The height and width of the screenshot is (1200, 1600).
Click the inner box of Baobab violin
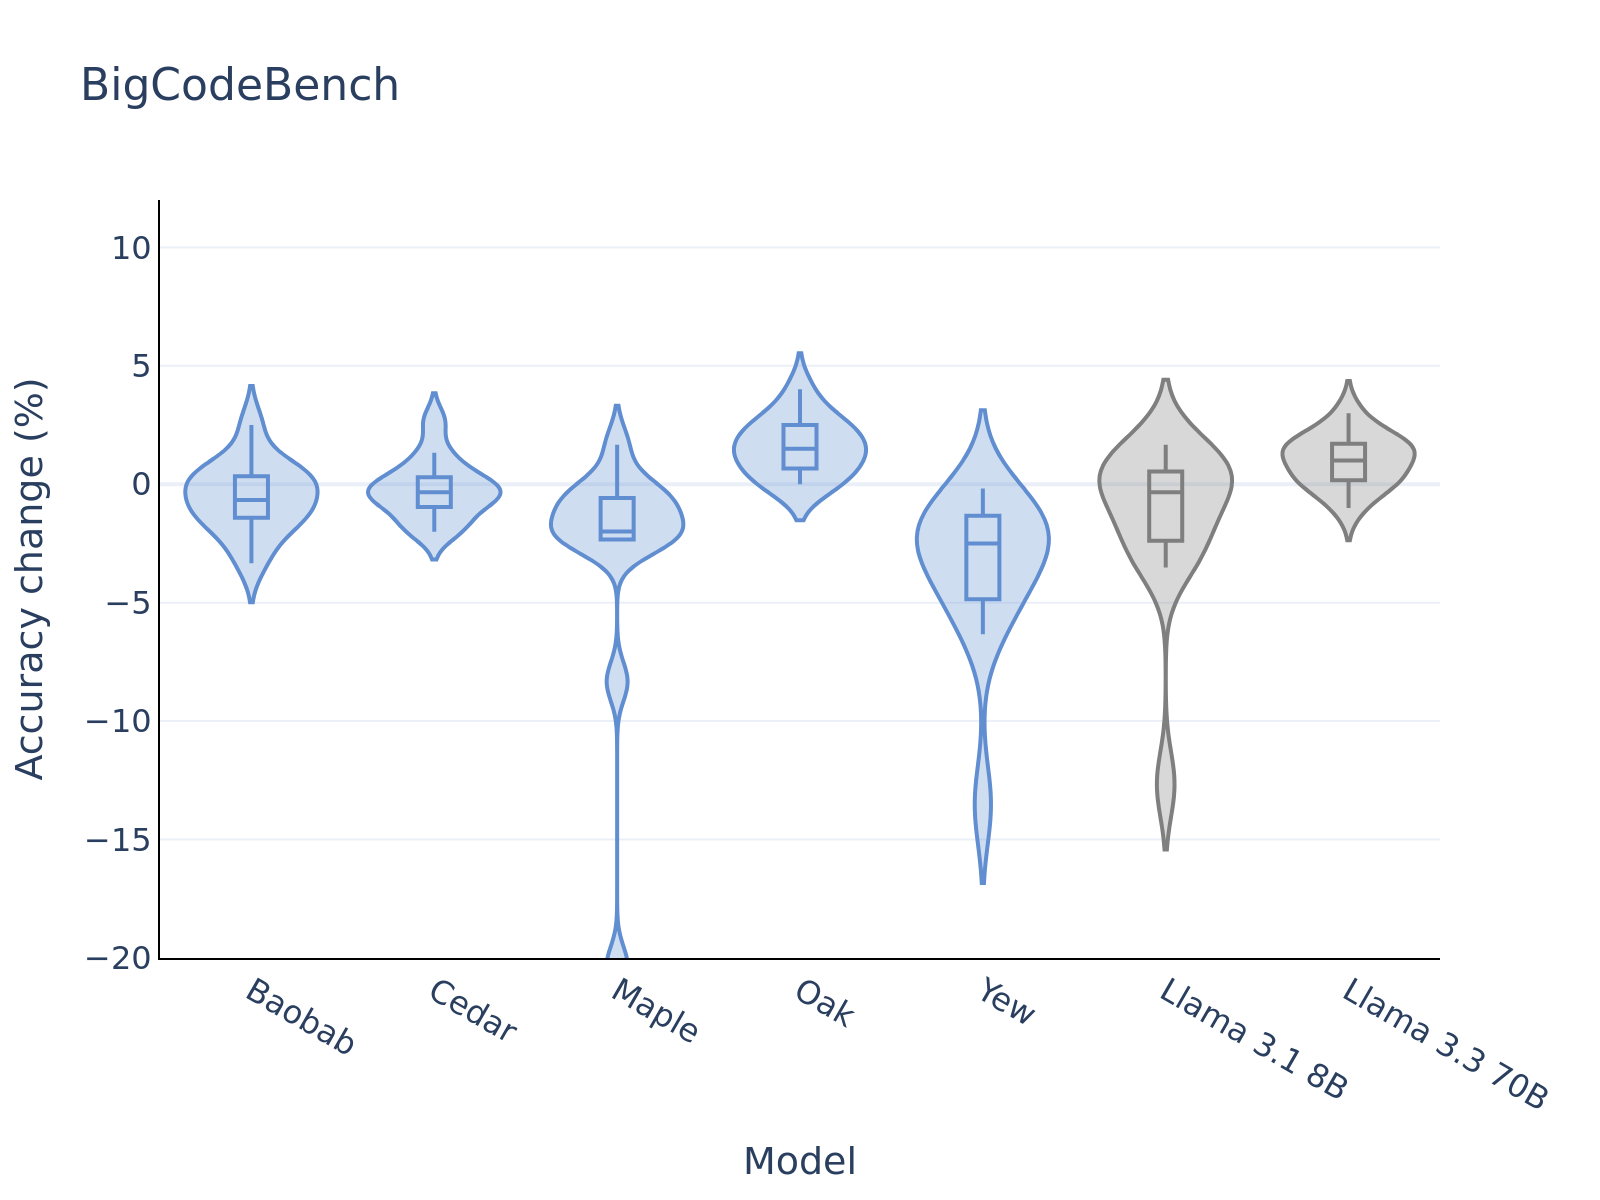tap(251, 497)
